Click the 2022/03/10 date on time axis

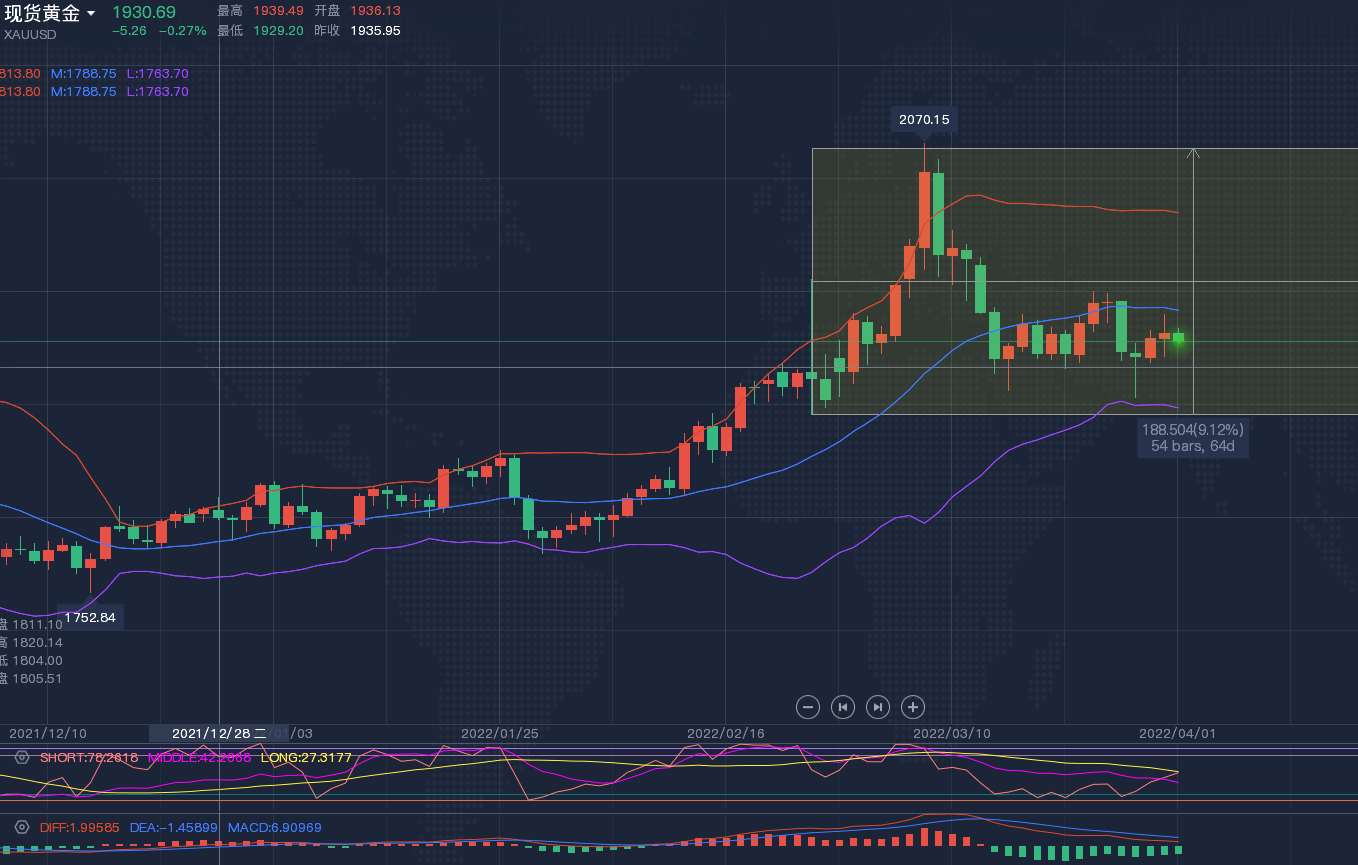[x=951, y=733]
